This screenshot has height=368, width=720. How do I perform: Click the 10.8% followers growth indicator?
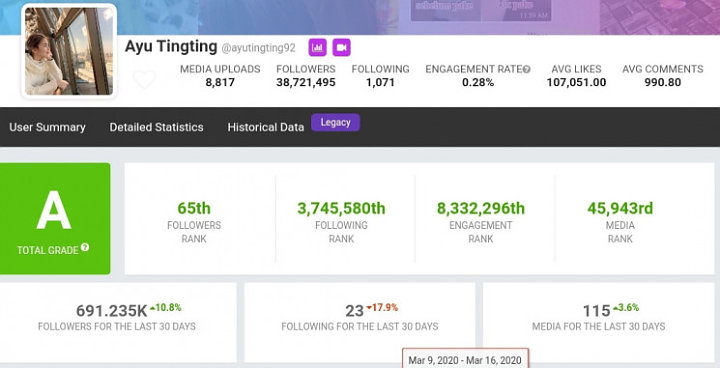pyautogui.click(x=165, y=307)
